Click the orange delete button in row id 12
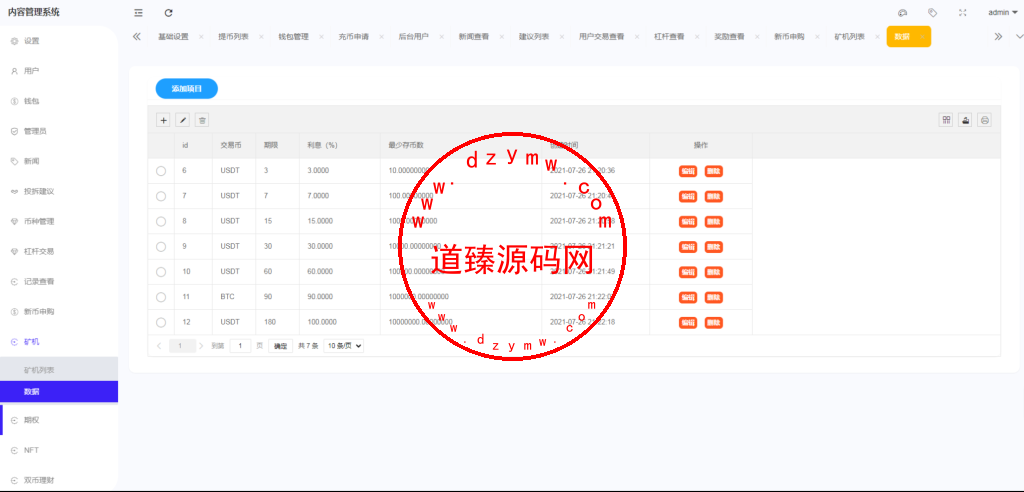 point(714,323)
